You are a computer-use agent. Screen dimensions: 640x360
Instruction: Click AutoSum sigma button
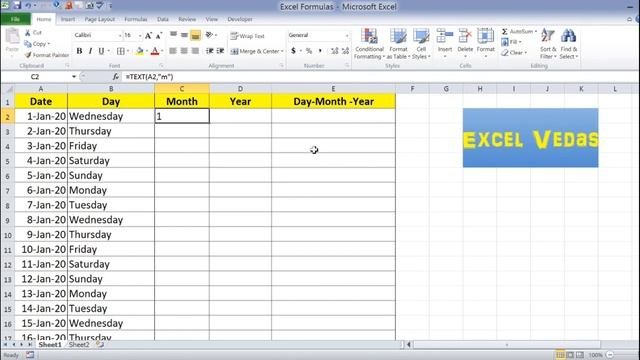point(505,31)
